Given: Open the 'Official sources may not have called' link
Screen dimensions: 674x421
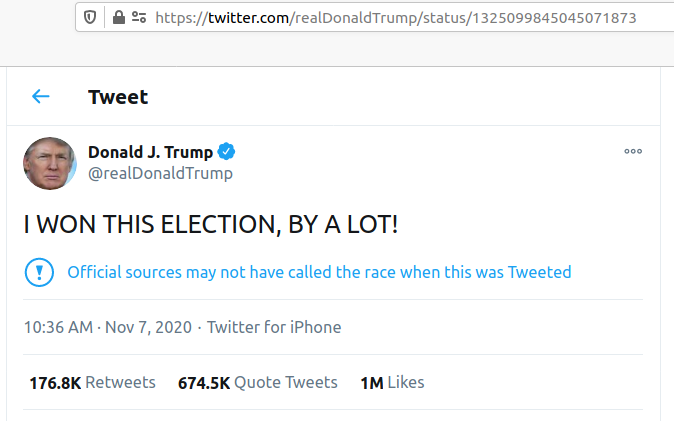Looking at the screenshot, I should pos(319,272).
